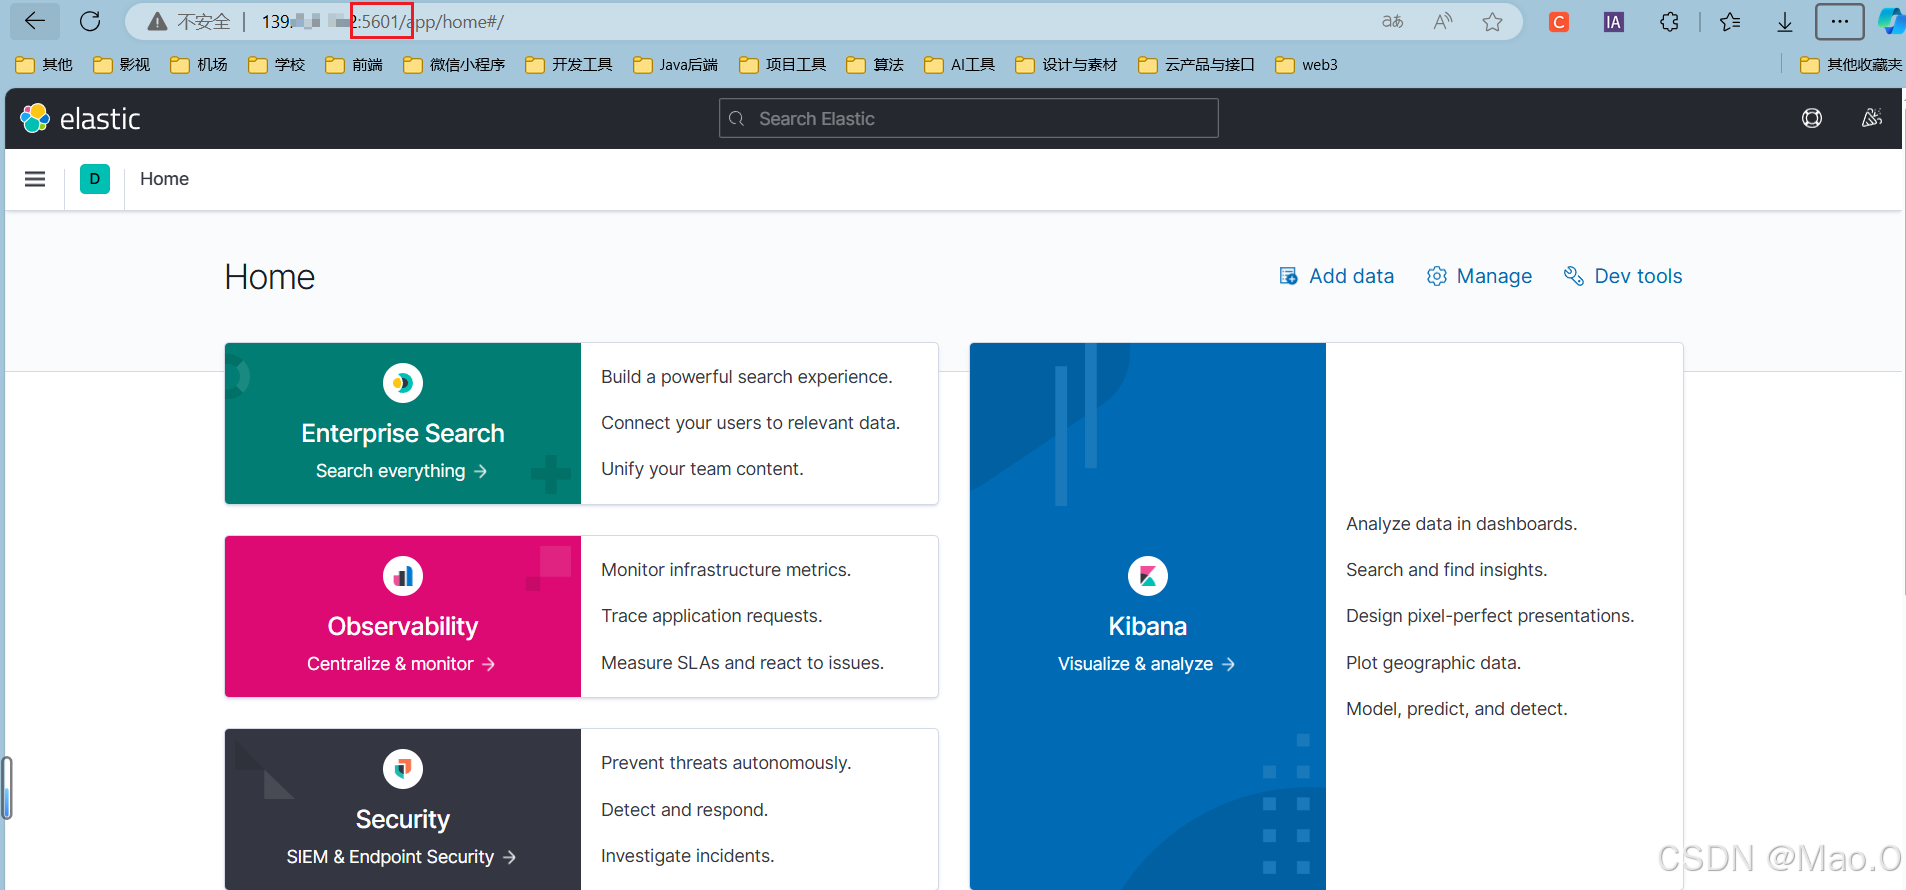Click the Elastic logo

click(x=80, y=118)
